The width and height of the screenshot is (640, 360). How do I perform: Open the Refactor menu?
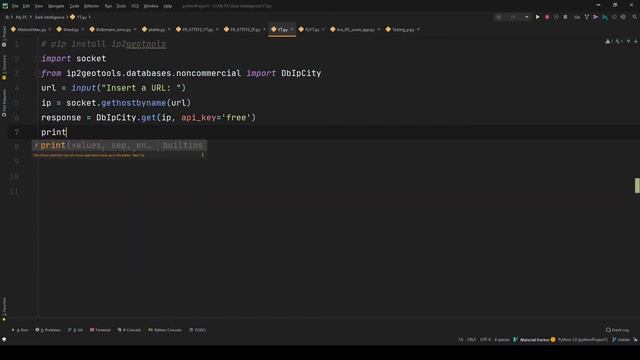click(91, 6)
